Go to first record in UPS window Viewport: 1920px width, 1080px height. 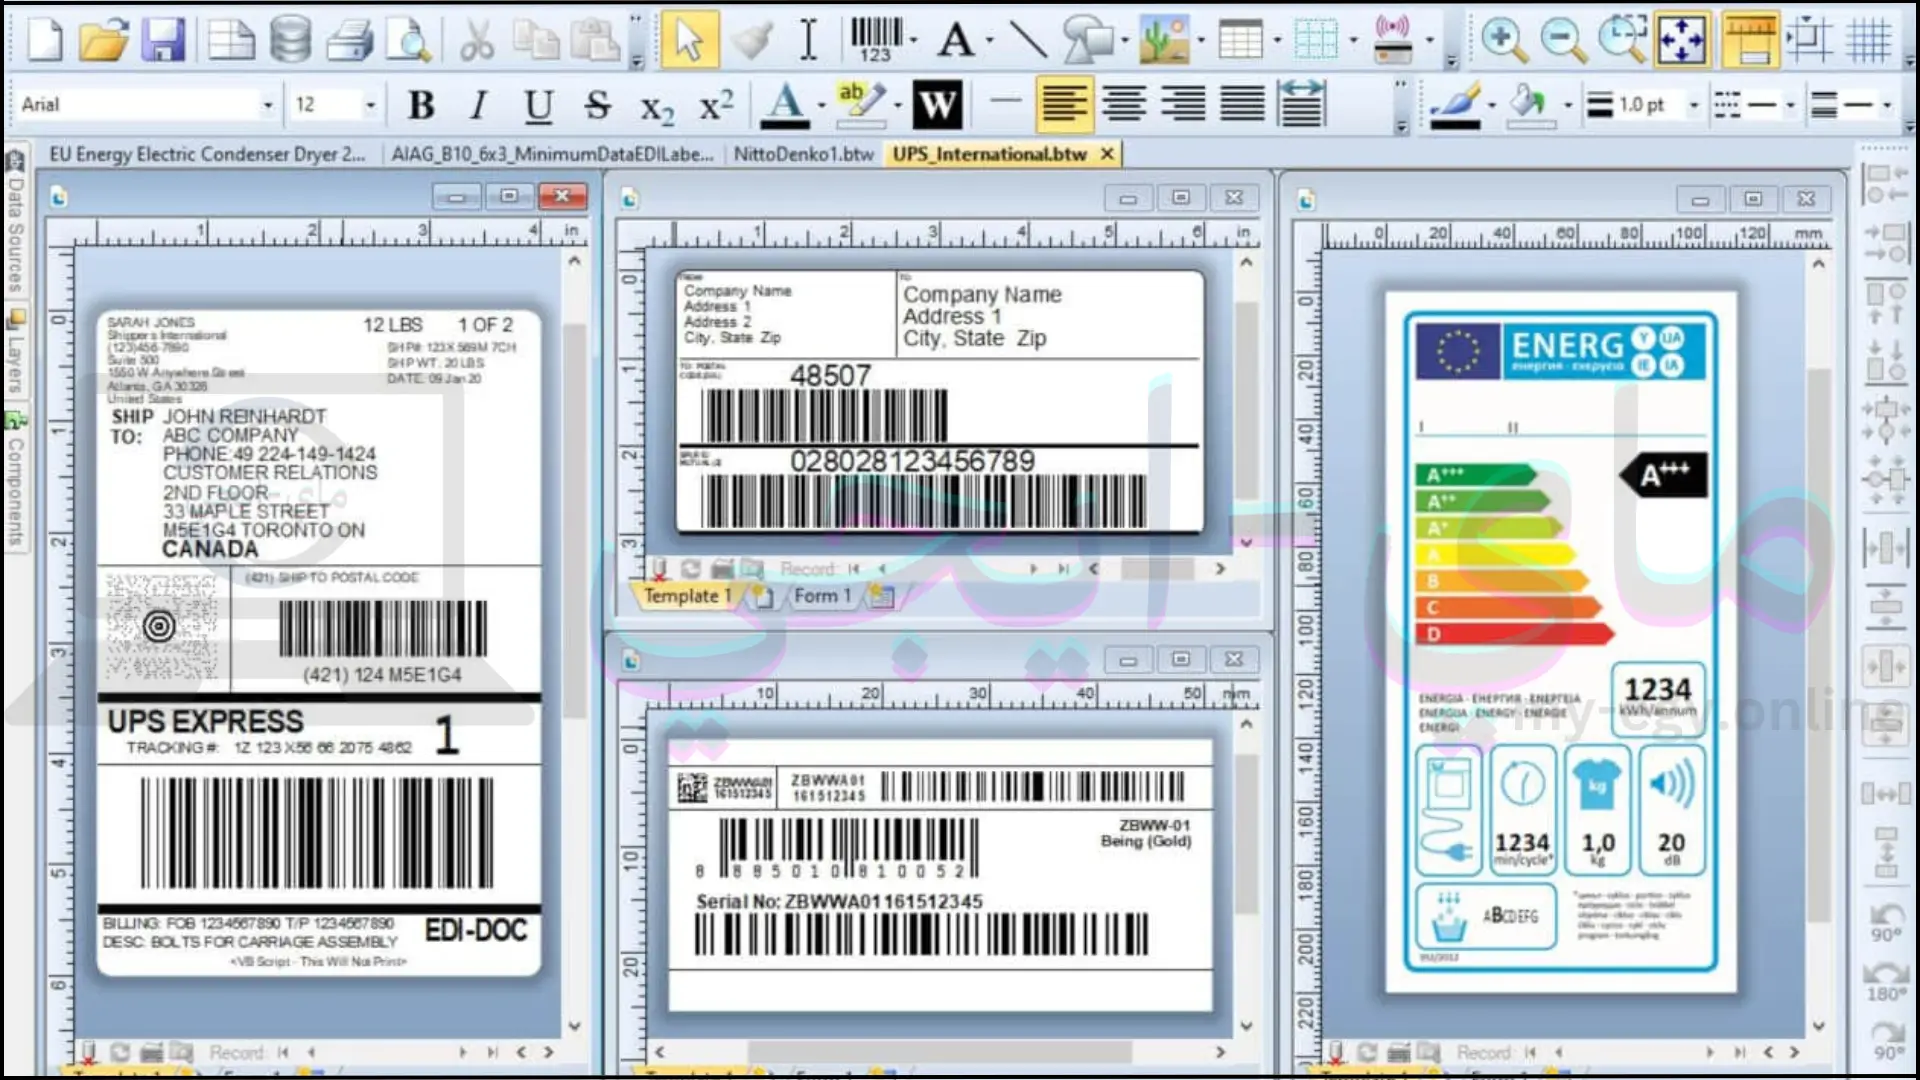click(x=283, y=1052)
